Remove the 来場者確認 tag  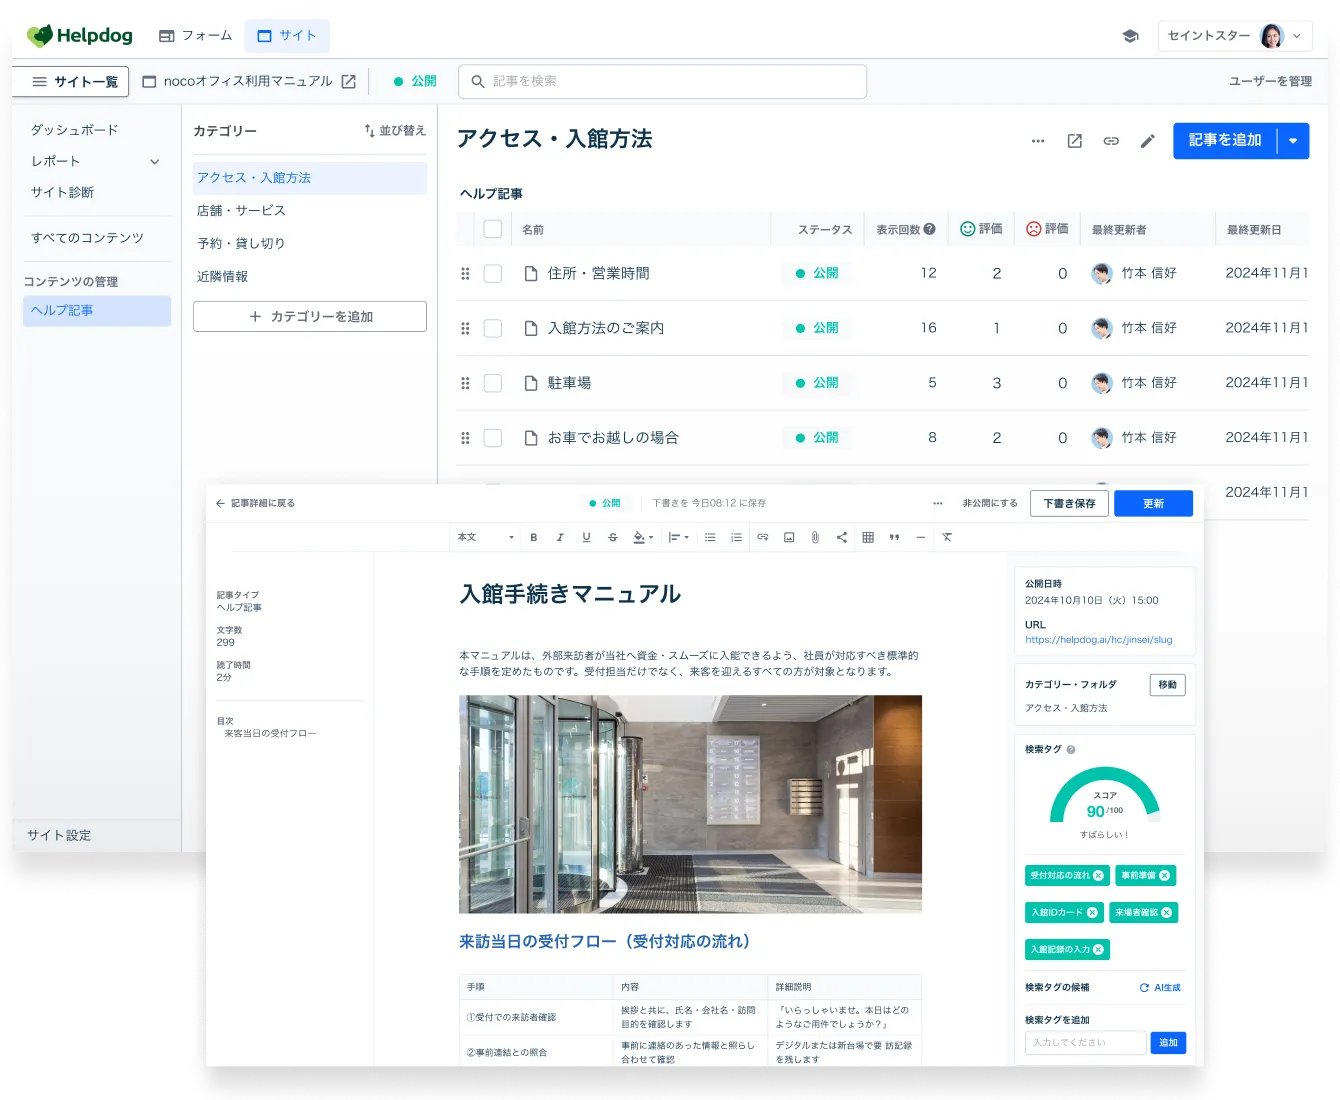[1166, 913]
